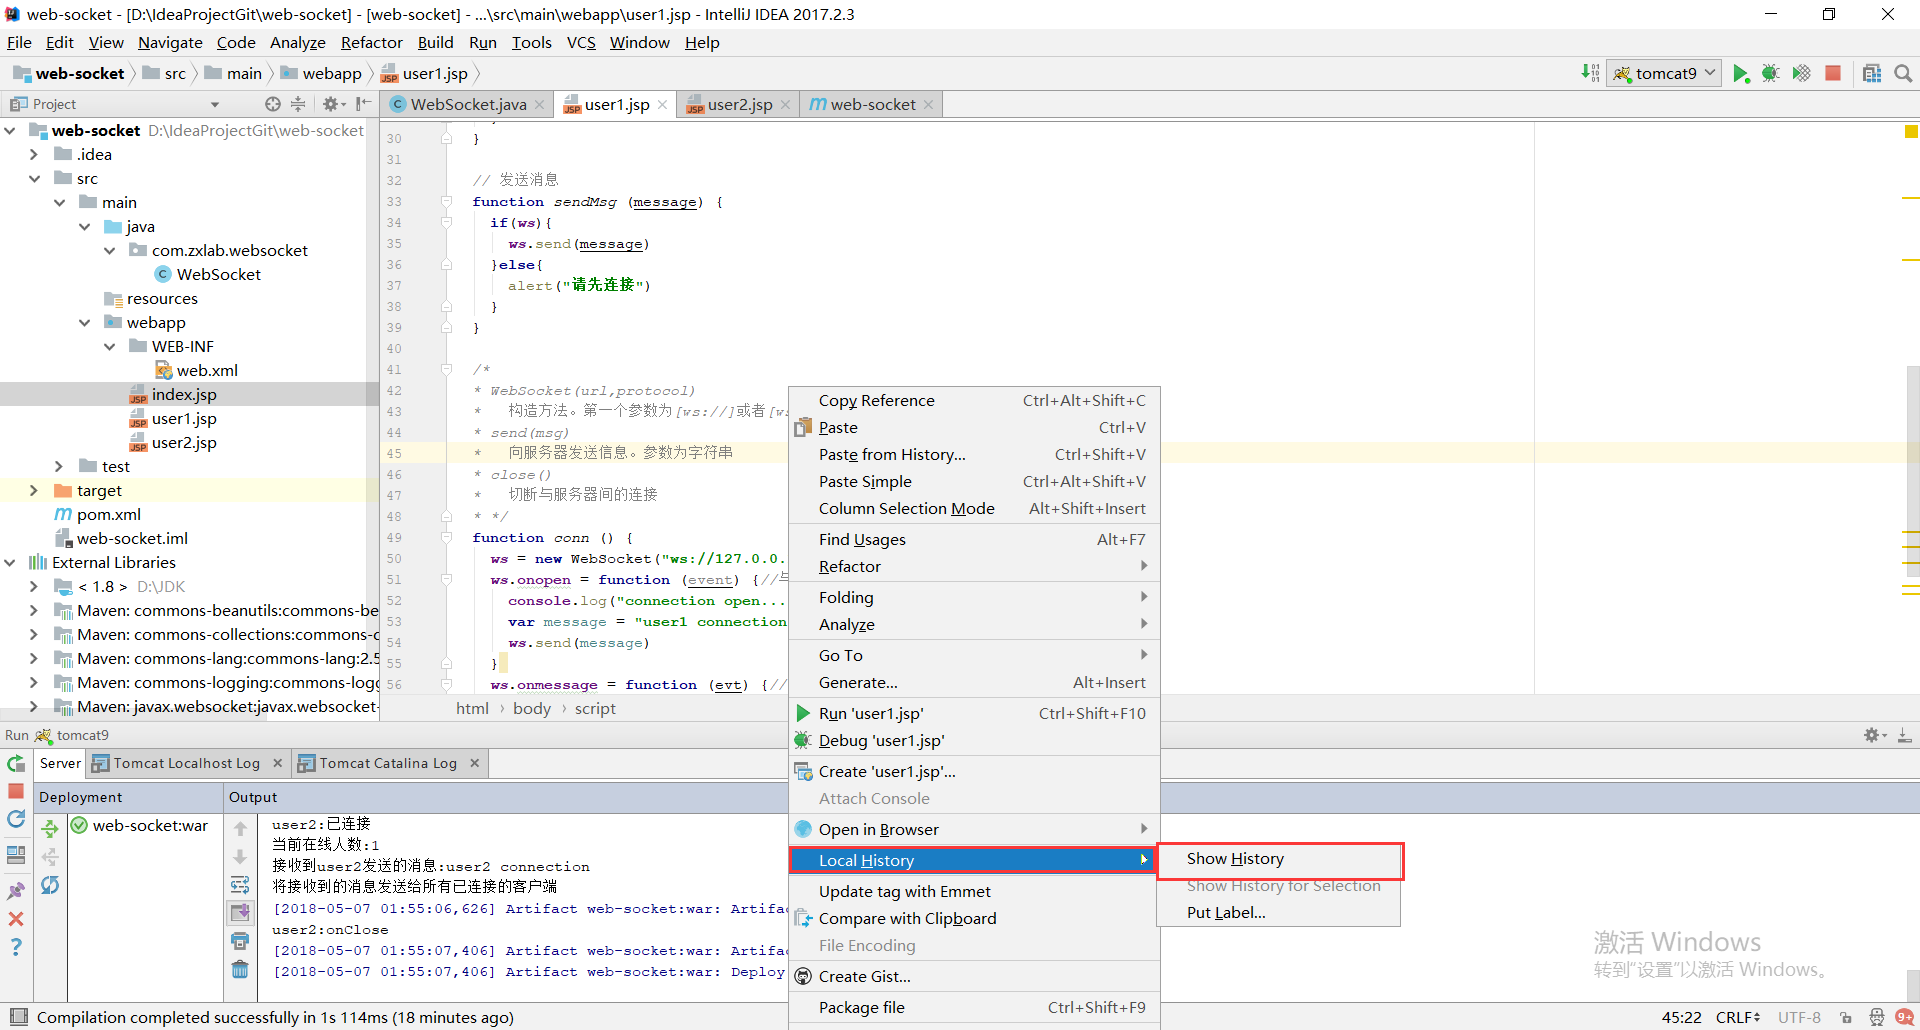The image size is (1920, 1030).
Task: Rerun tomcat9 server in Run panel
Action: pos(16,764)
